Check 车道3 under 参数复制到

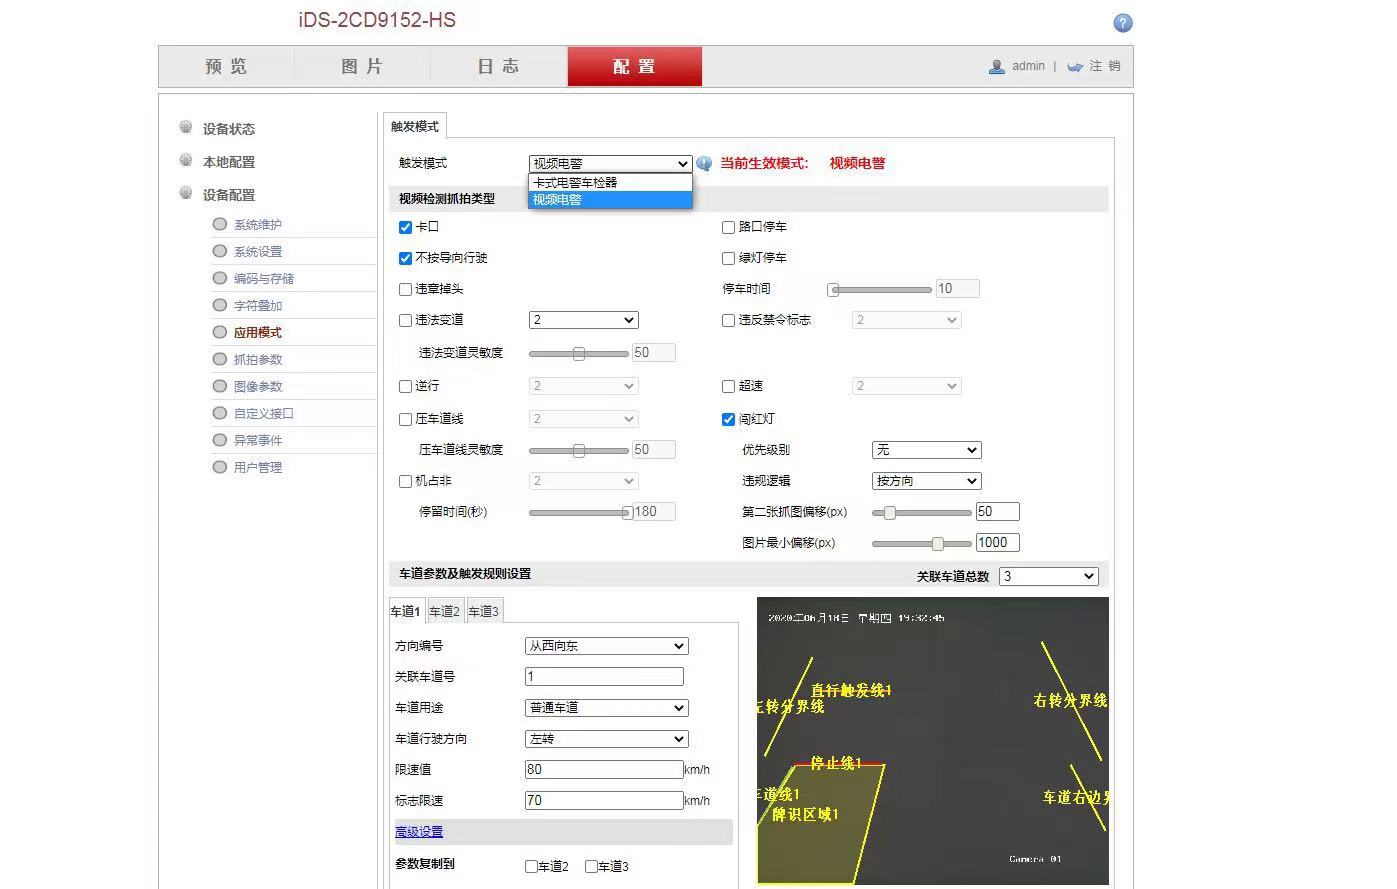click(591, 867)
